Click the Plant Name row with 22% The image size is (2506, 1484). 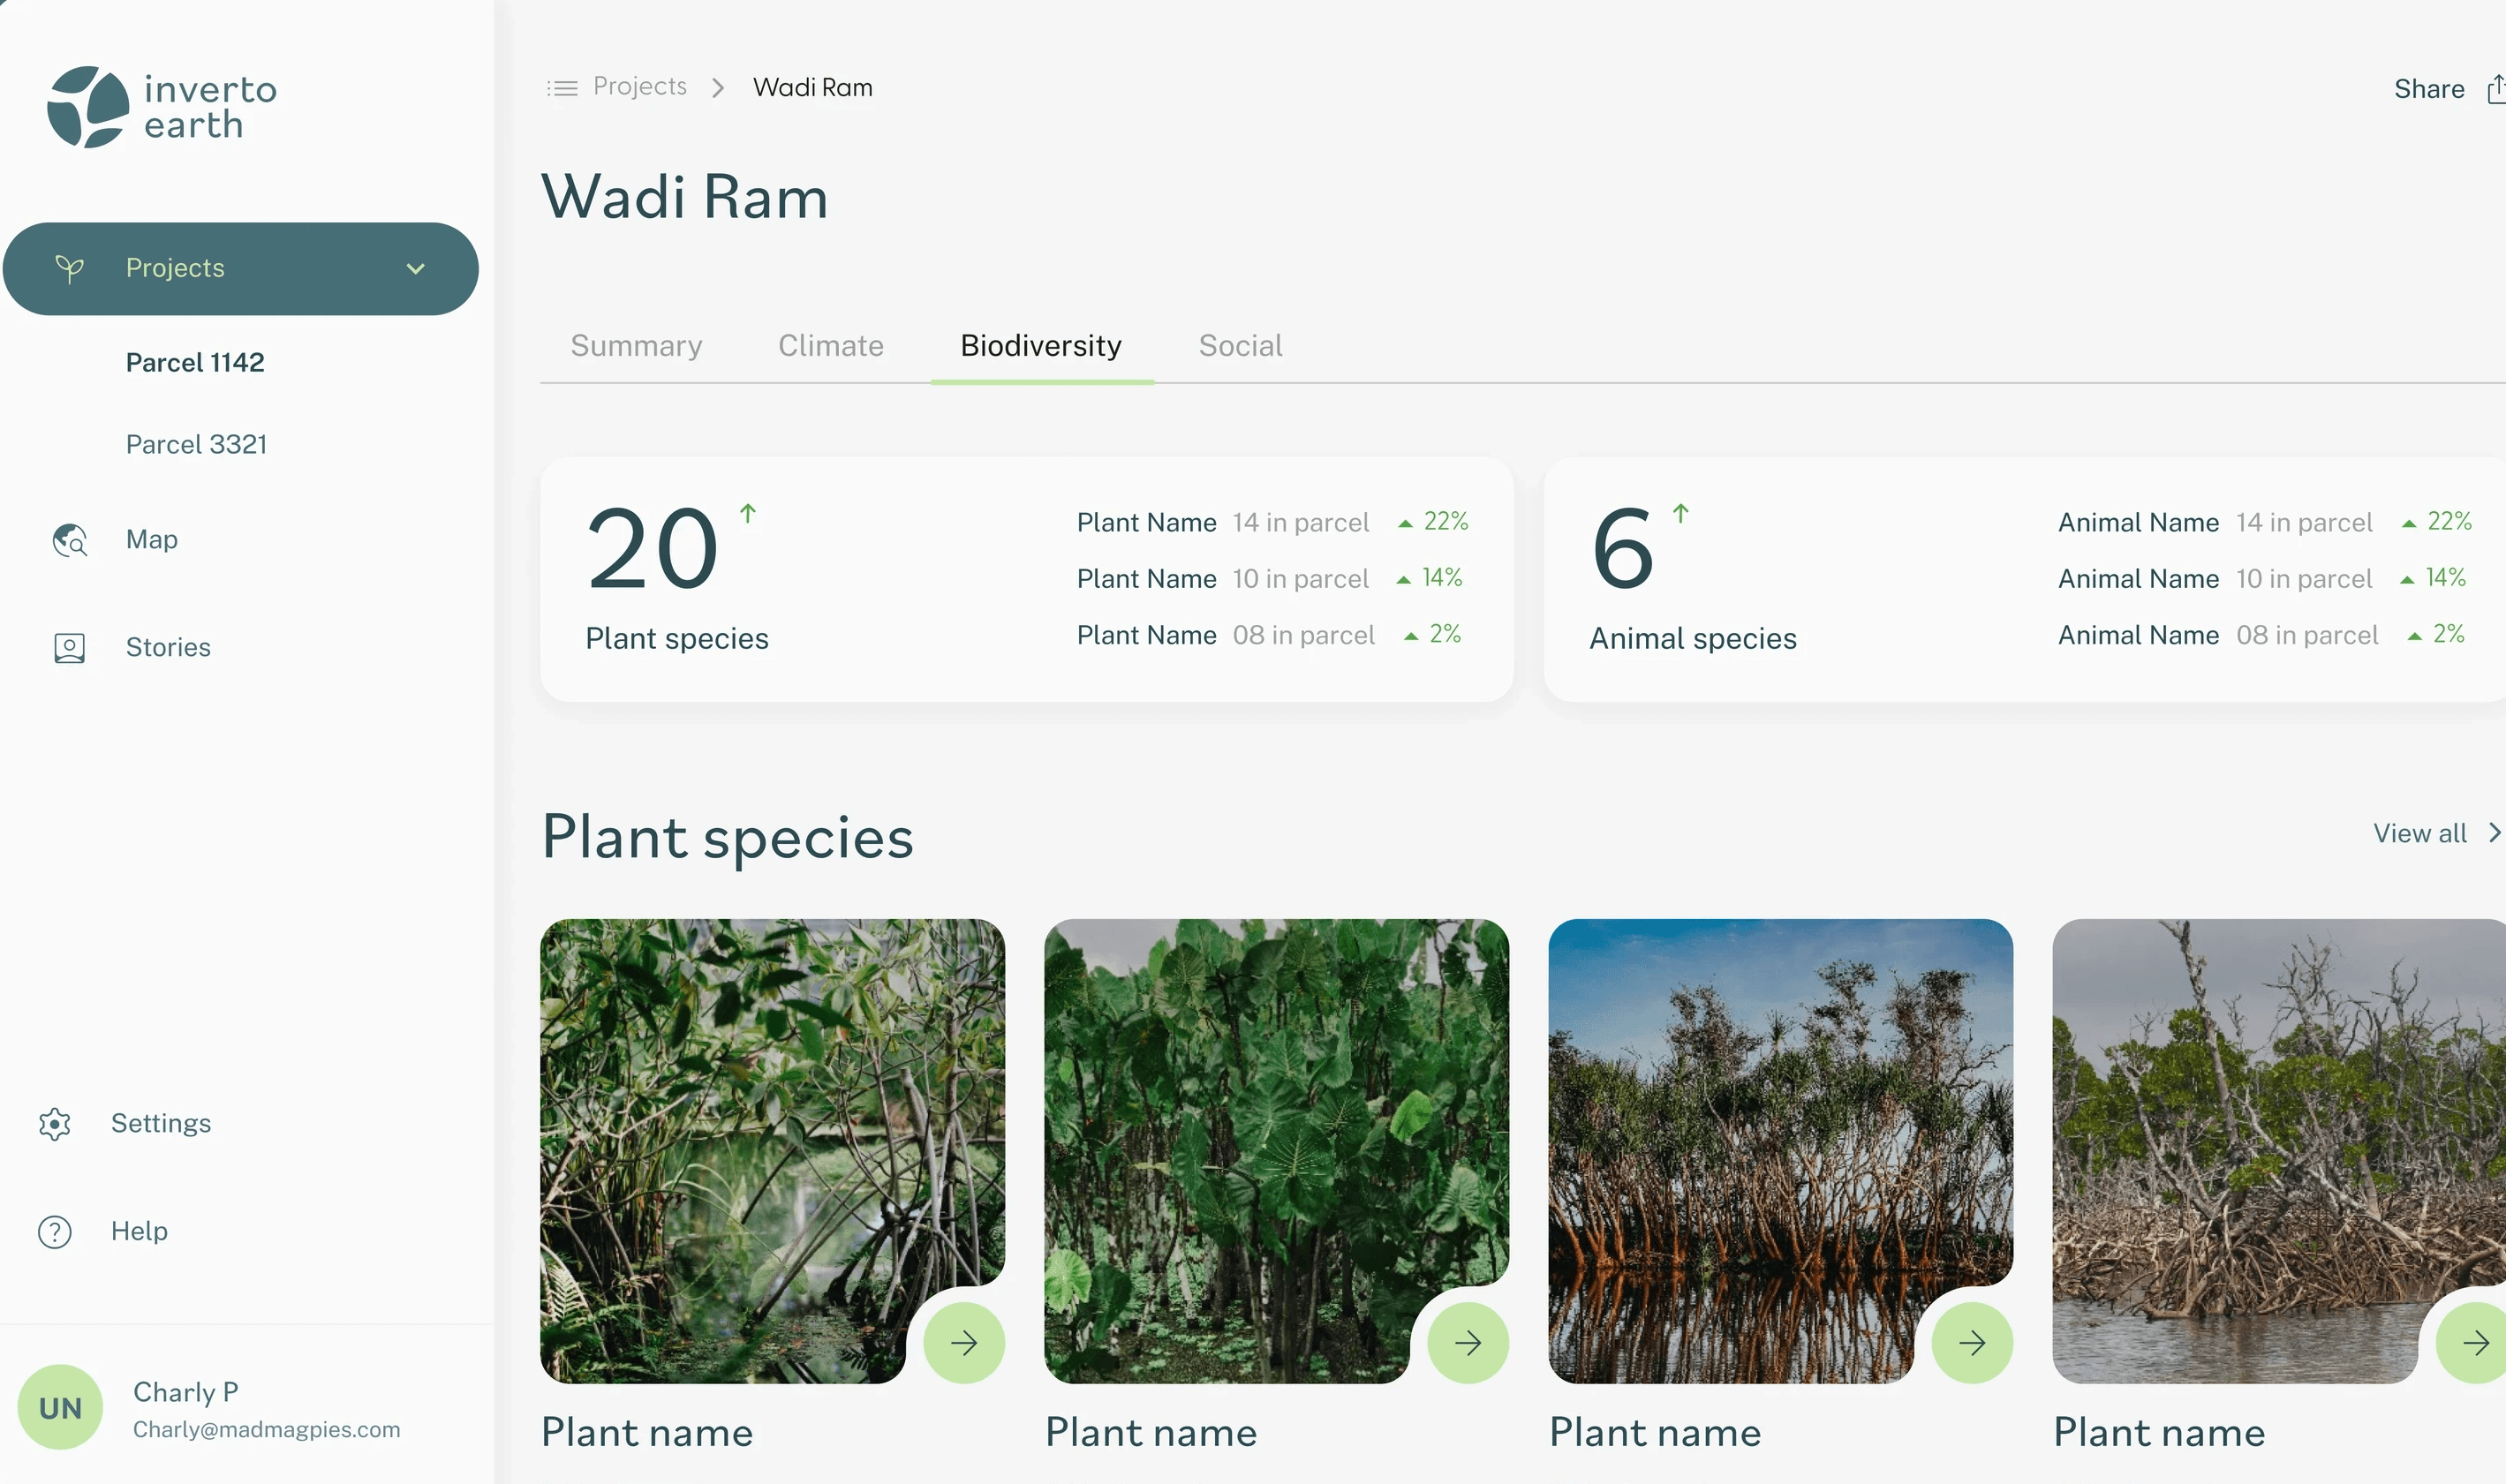(1272, 522)
